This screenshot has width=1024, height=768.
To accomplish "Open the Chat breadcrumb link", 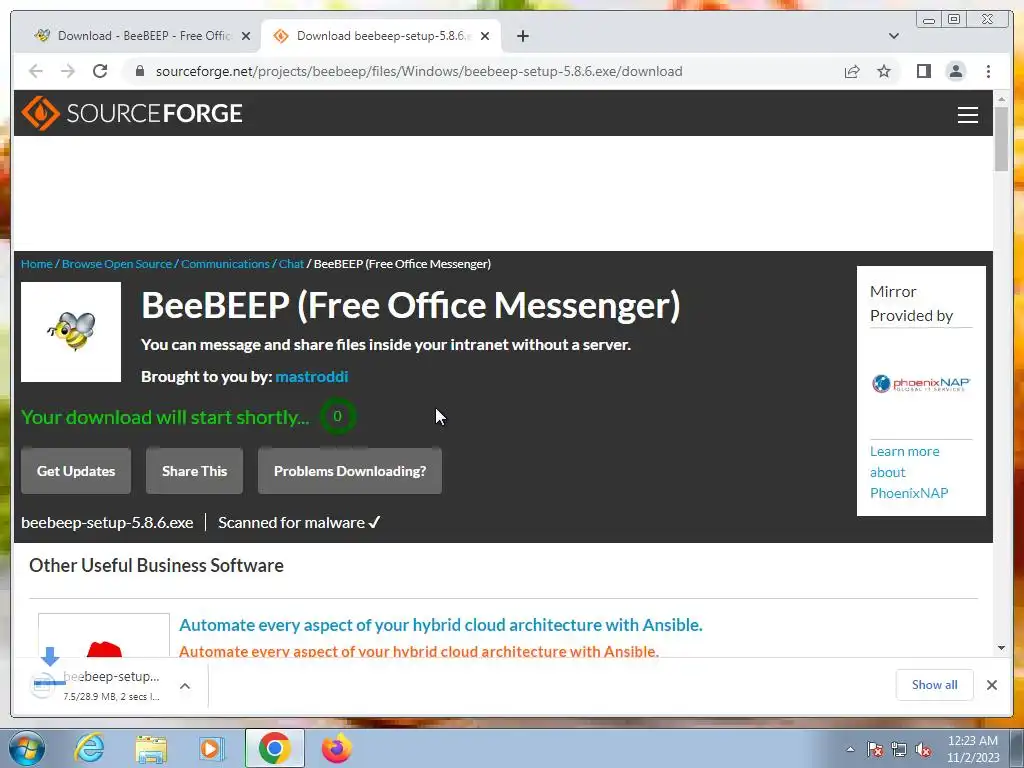I will (291, 264).
